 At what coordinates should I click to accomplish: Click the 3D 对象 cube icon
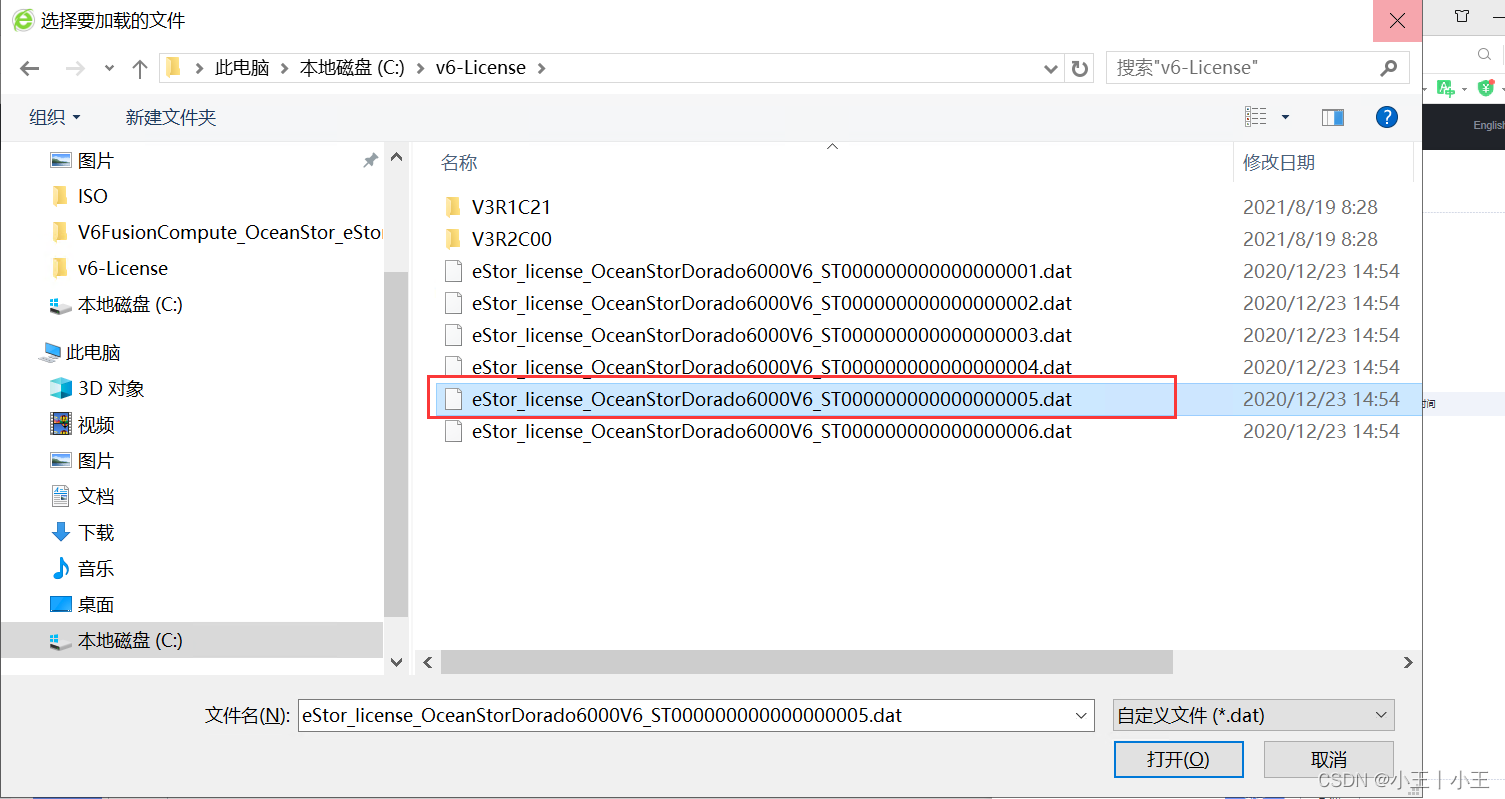[x=62, y=388]
